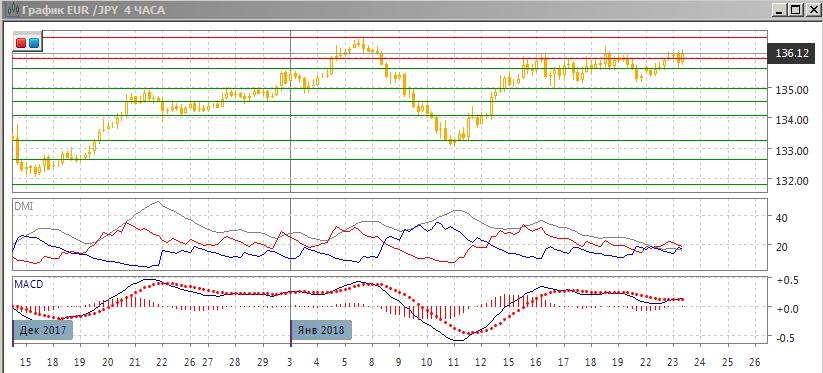823x373 pixels.
Task: Click the MACD indicator label
Action: (29, 284)
